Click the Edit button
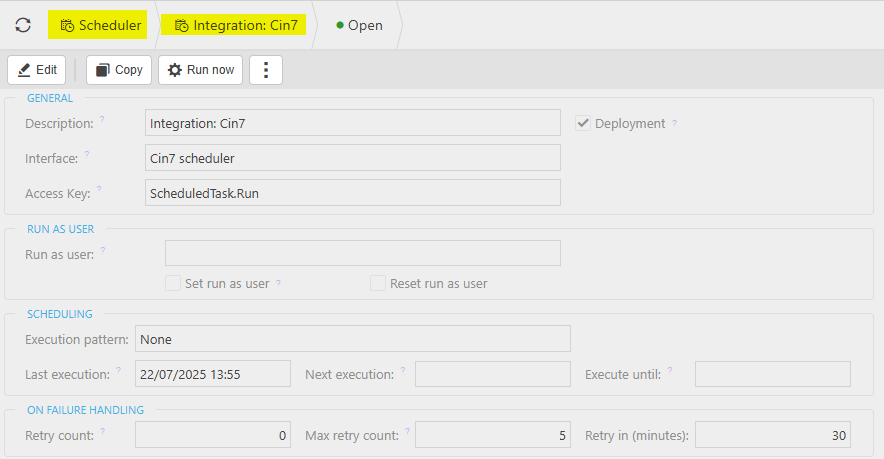Image resolution: width=884 pixels, height=459 pixels. (37, 70)
